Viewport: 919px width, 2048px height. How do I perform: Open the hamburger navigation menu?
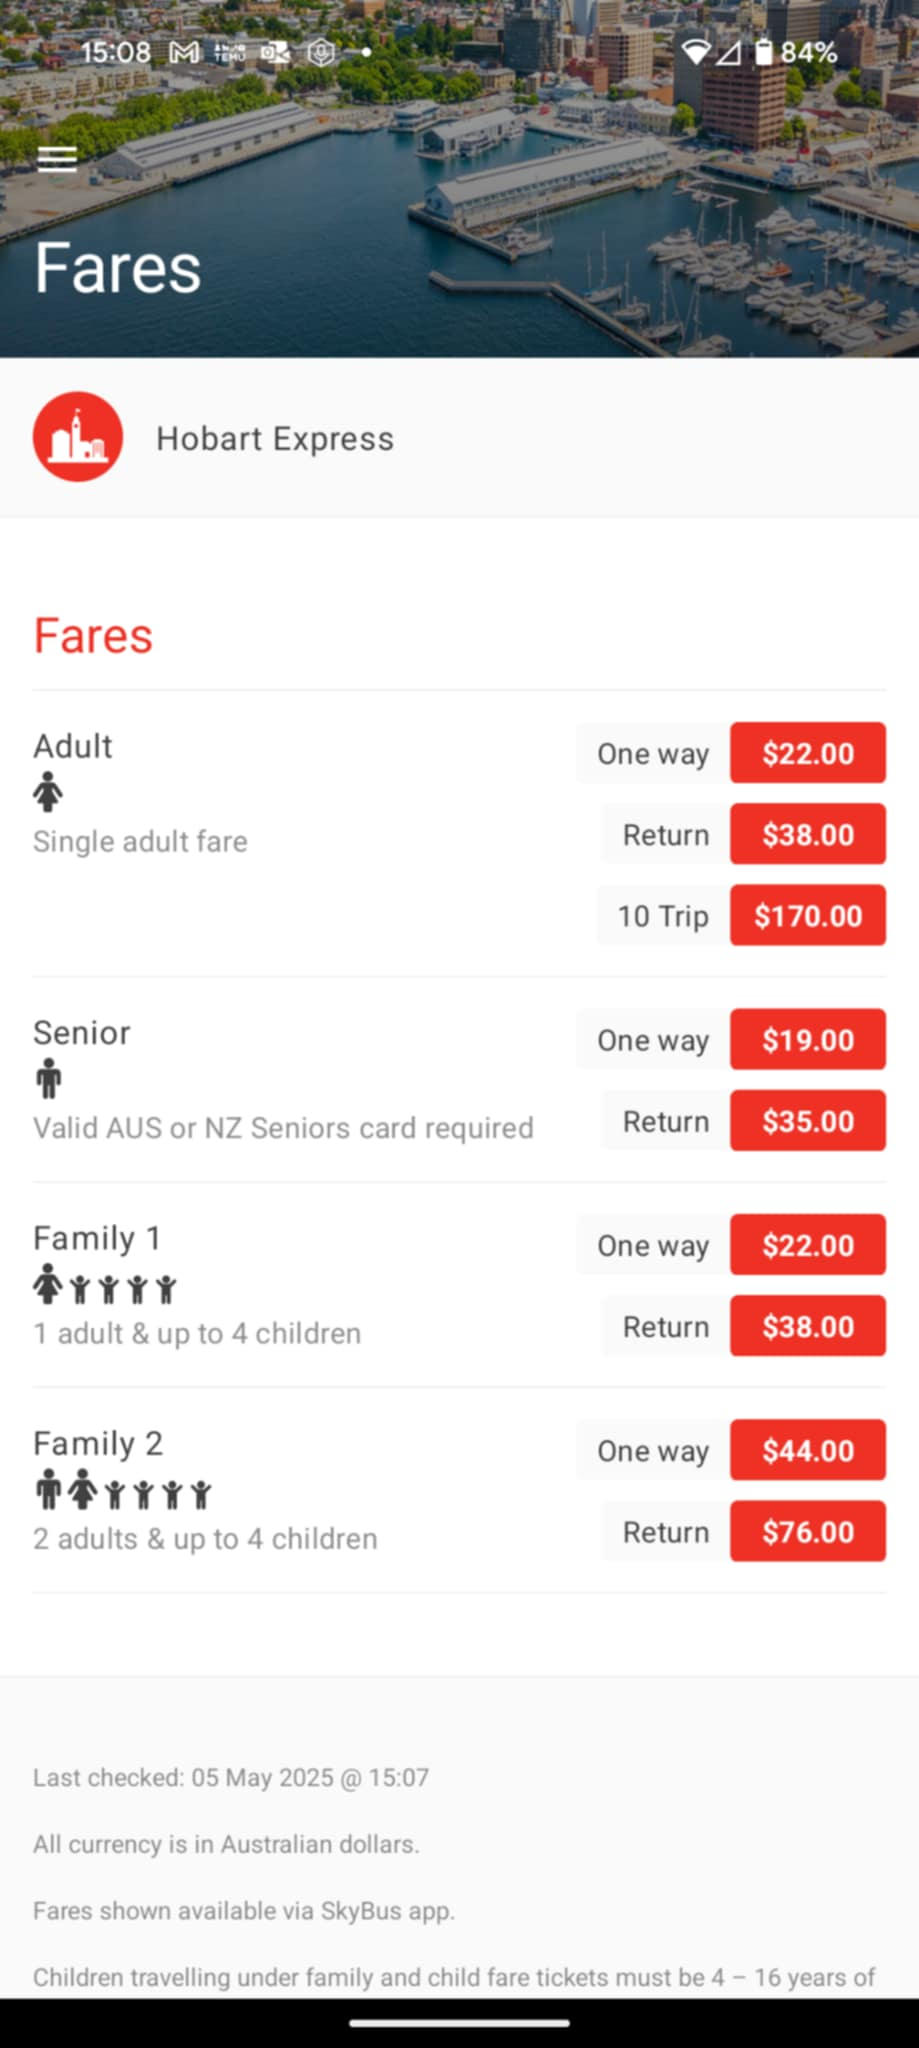coord(57,159)
